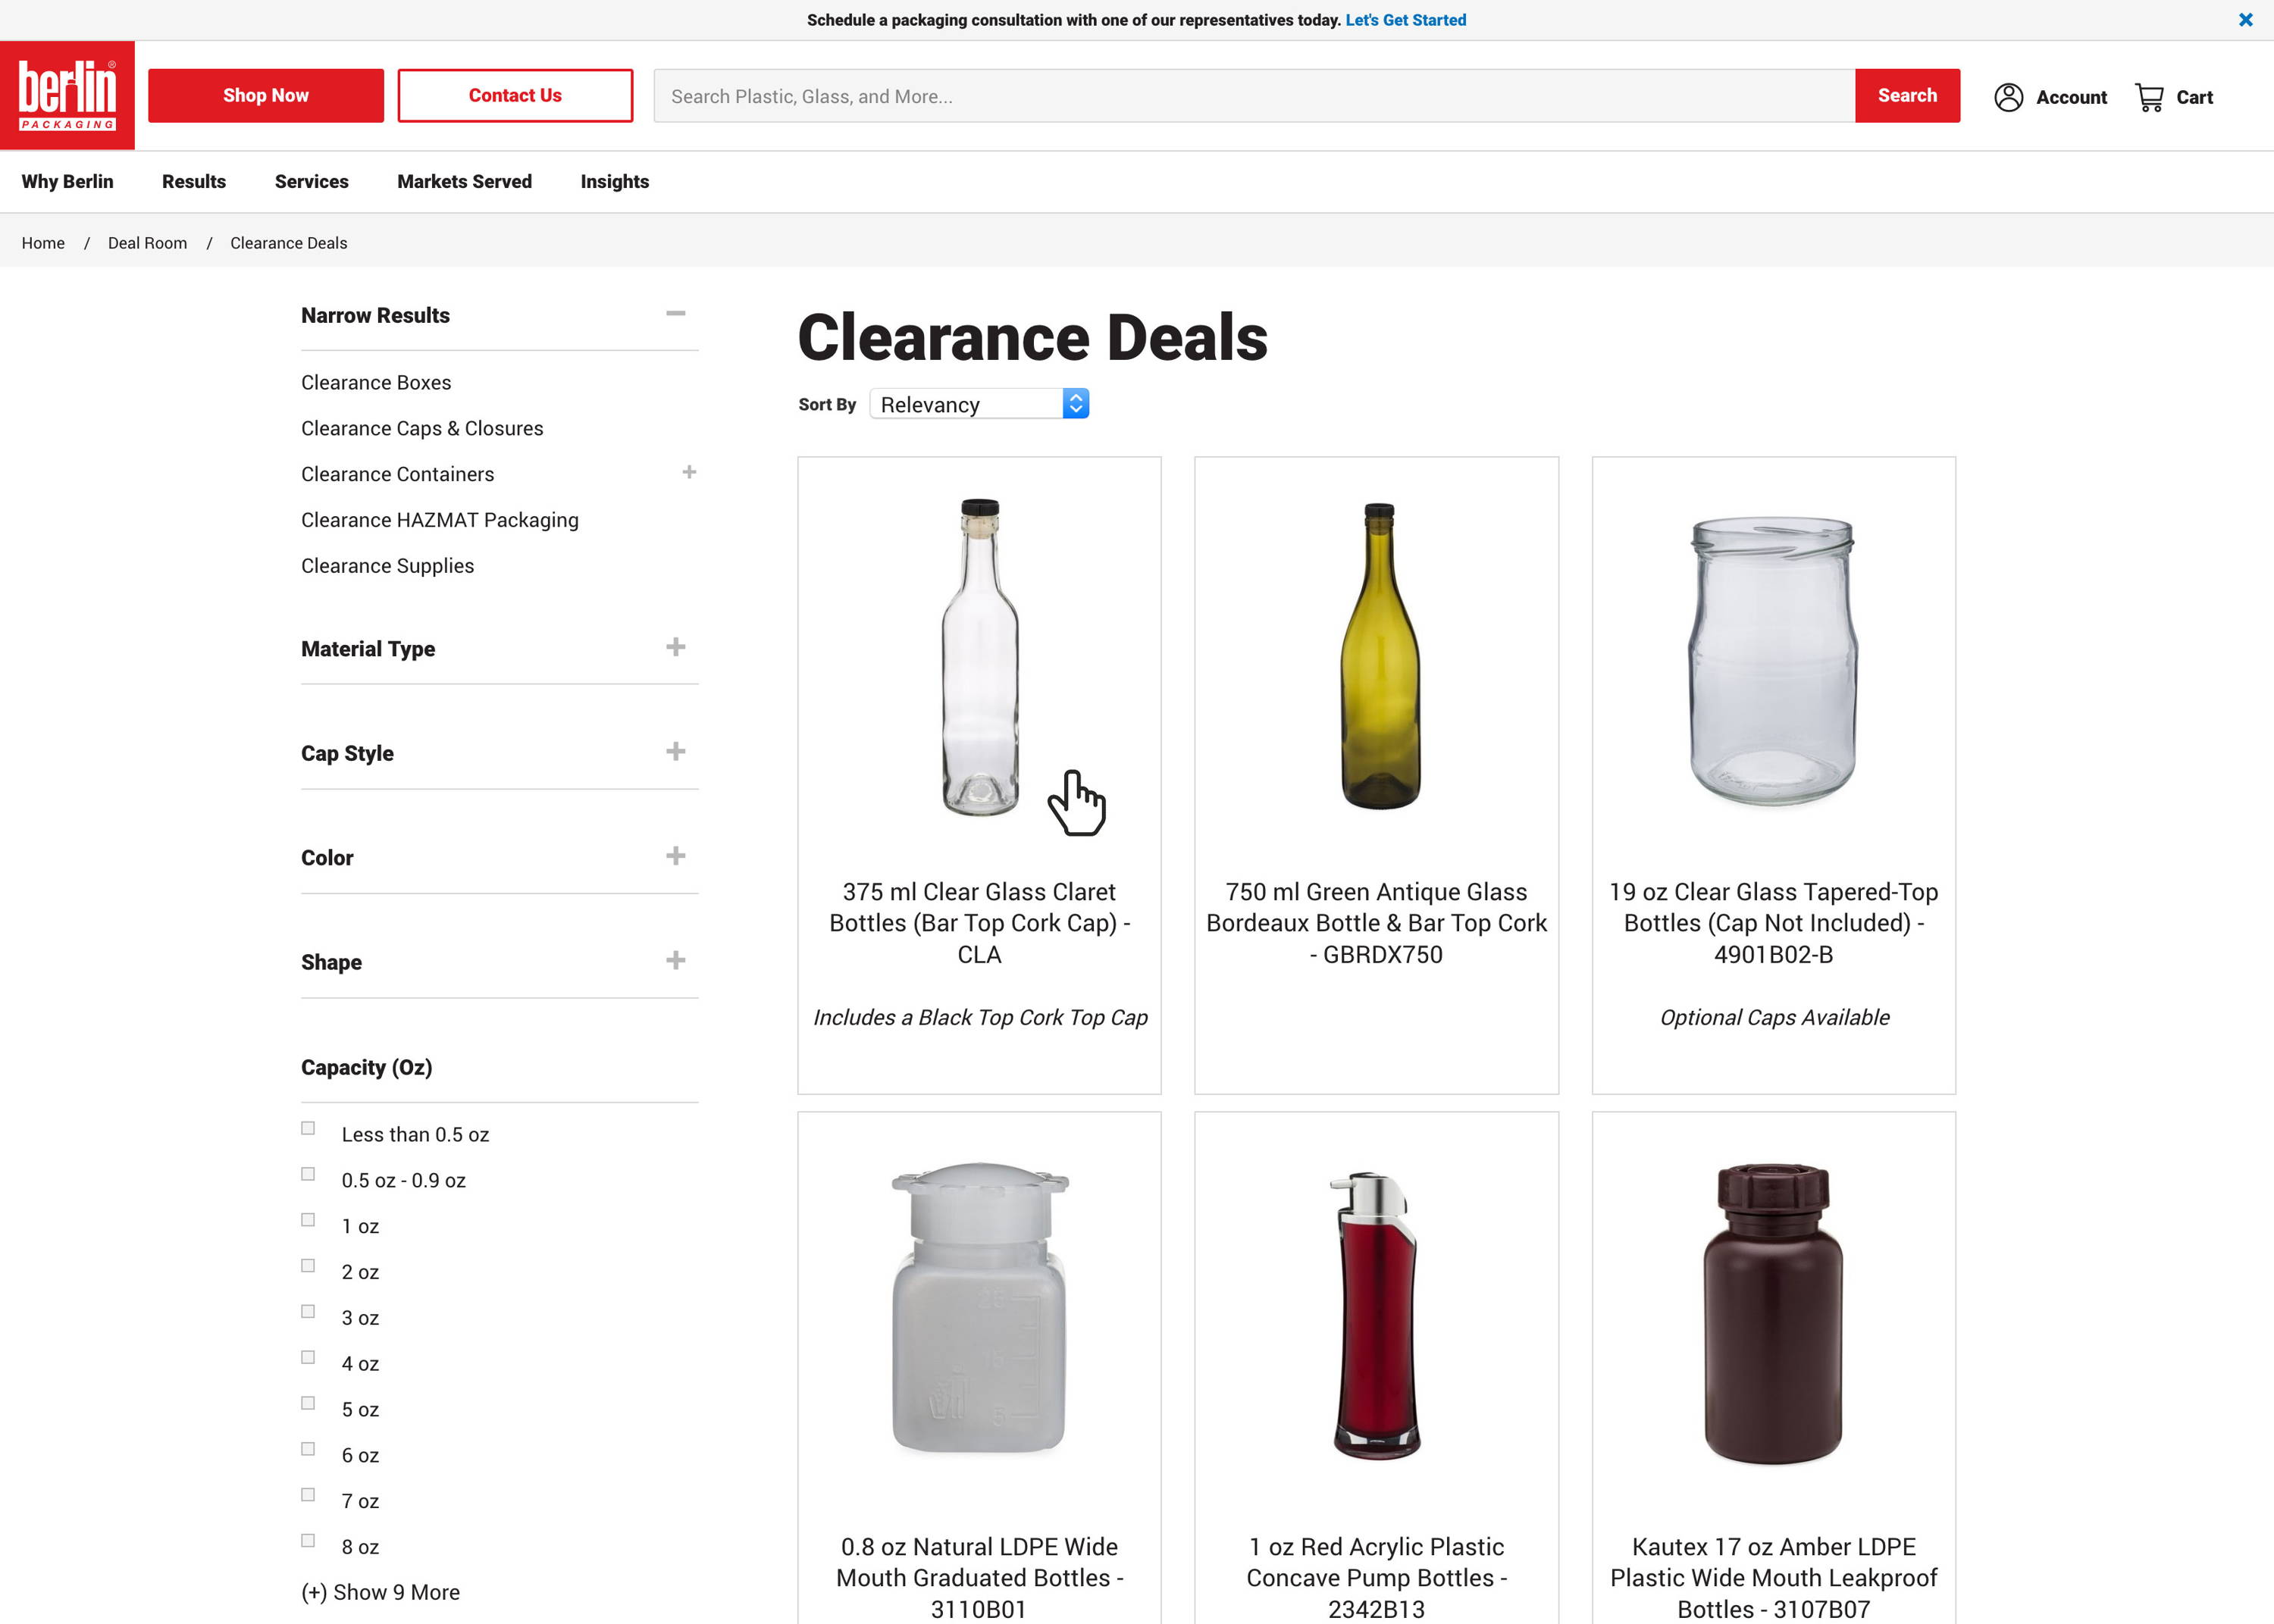Viewport: 2274px width, 1624px height.
Task: Check the 3 oz capacity box
Action: pyautogui.click(x=308, y=1312)
